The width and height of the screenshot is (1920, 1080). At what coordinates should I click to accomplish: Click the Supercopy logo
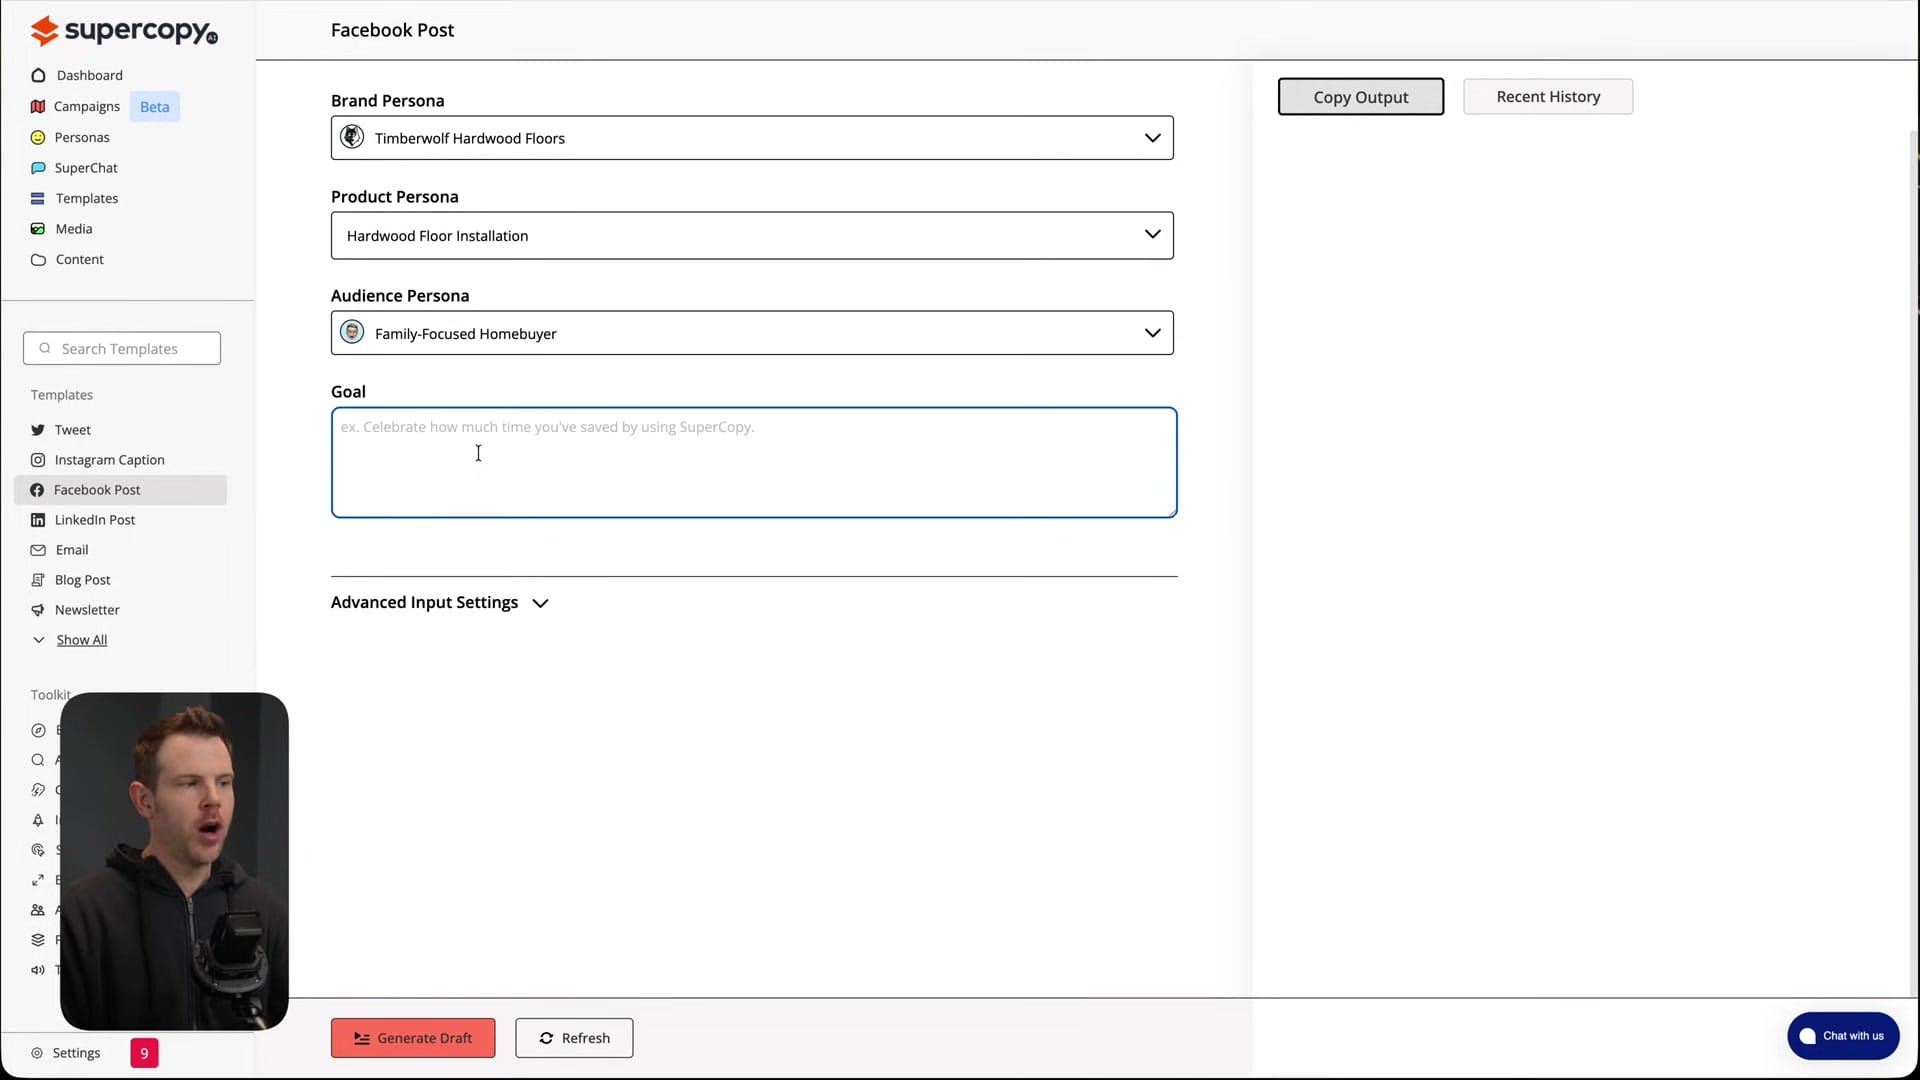point(124,31)
